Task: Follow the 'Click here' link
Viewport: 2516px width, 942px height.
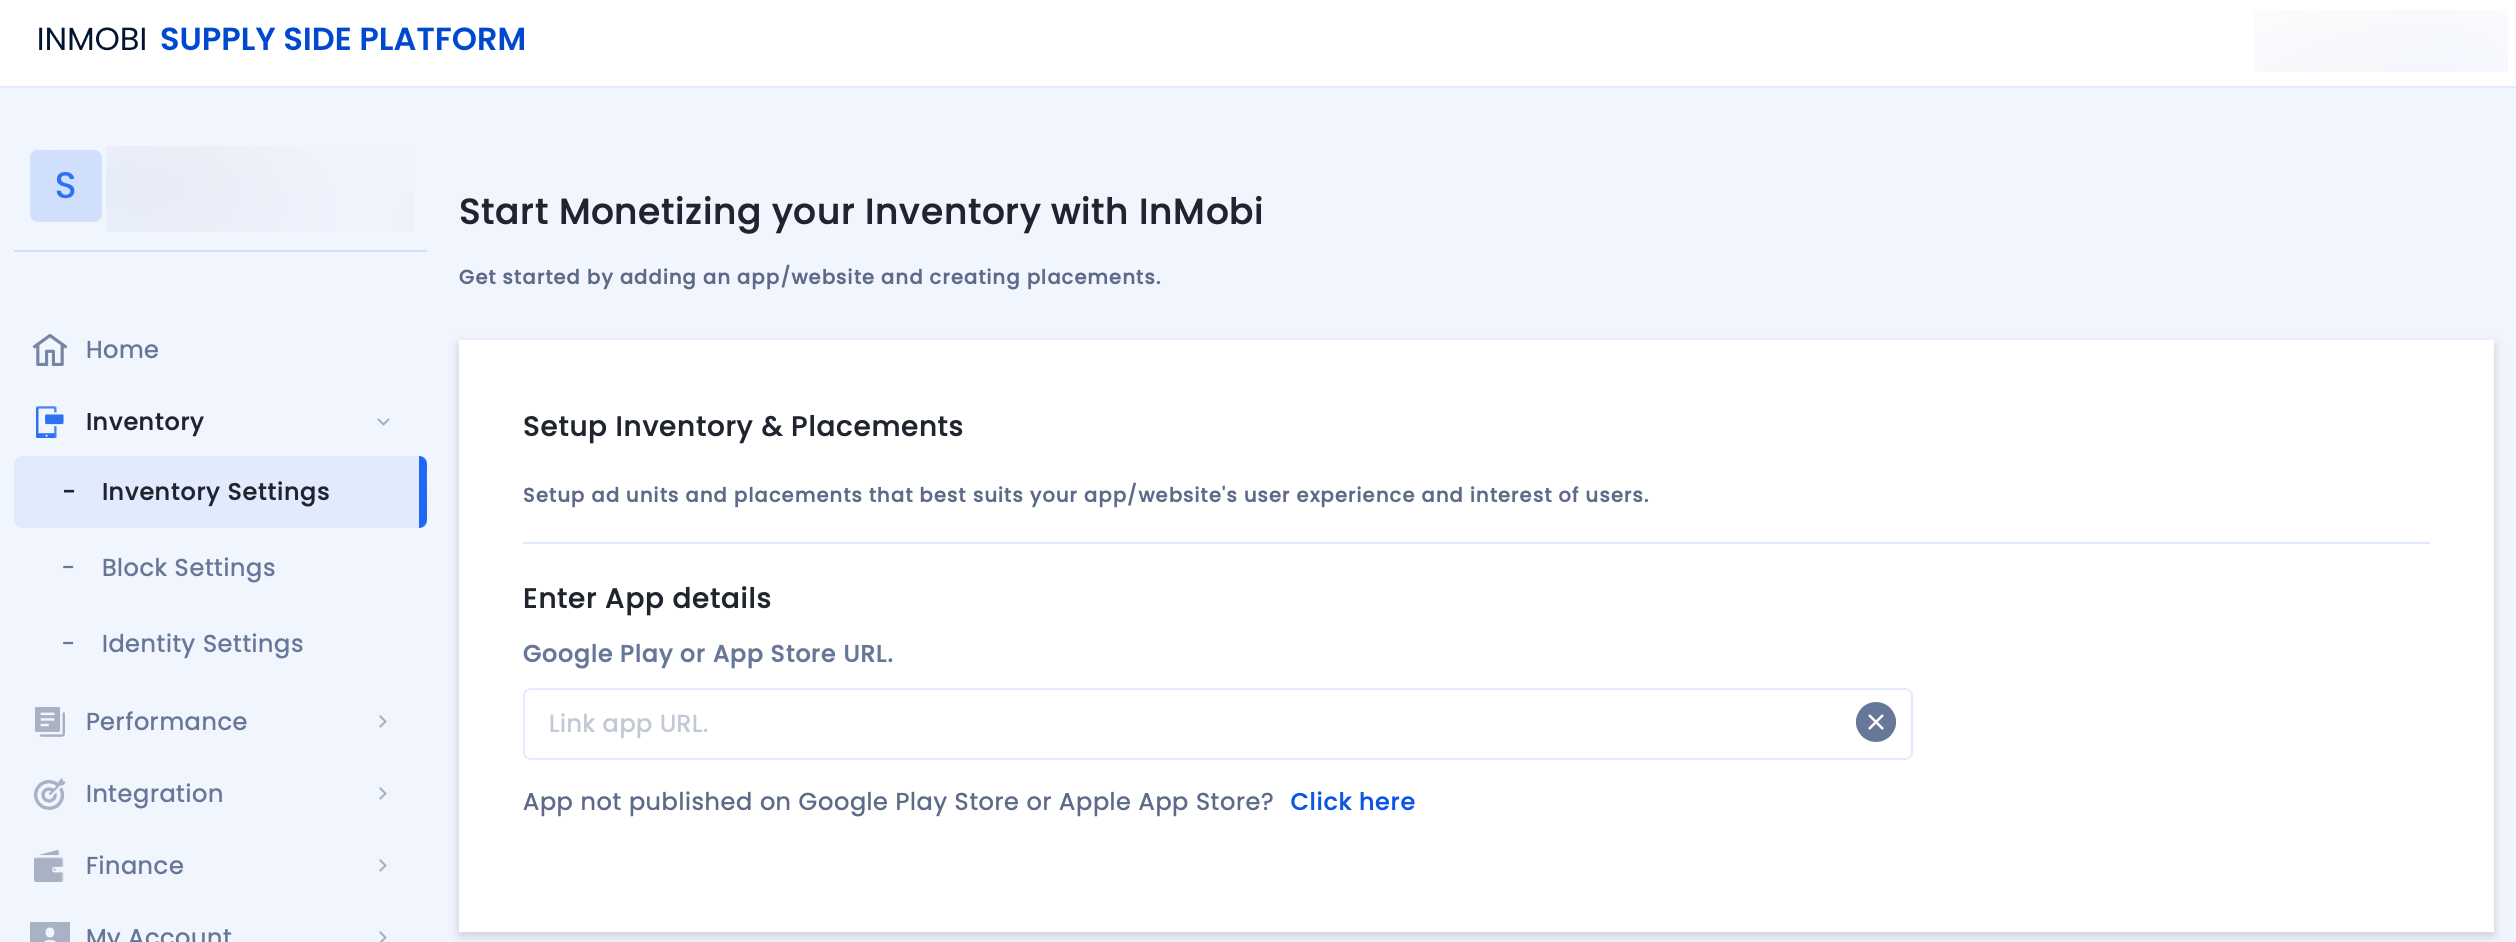Action: (x=1352, y=801)
